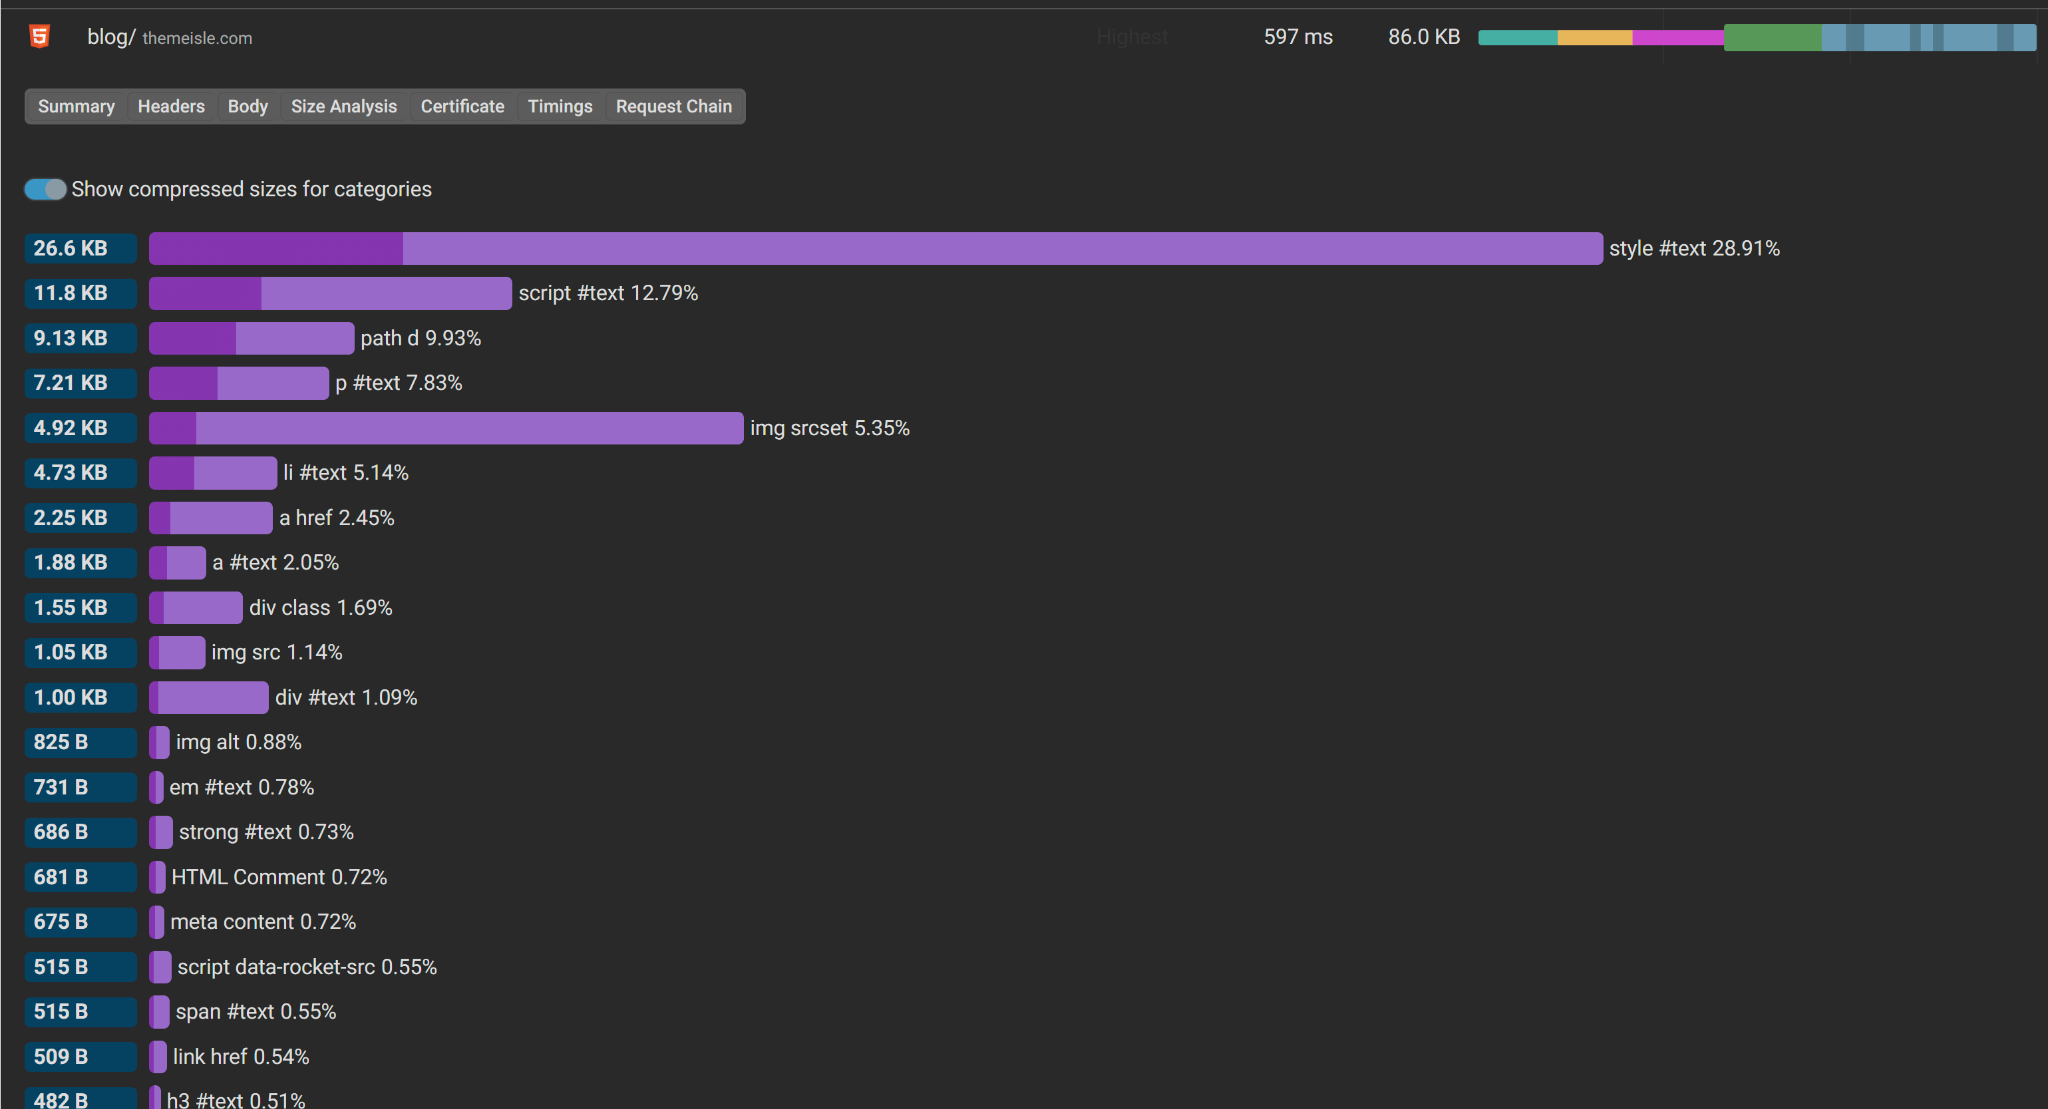Click the img srcset 5.35% bar

coord(446,428)
